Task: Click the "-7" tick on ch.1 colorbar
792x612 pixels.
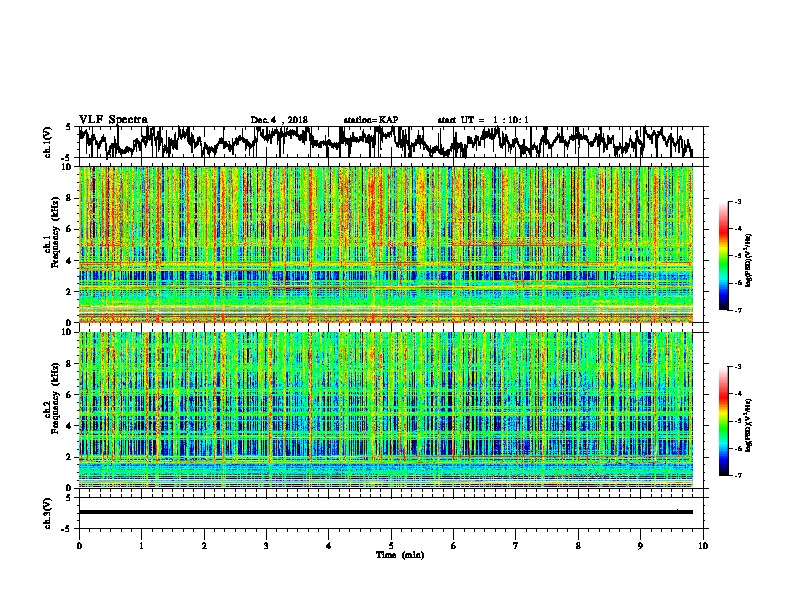Action: click(x=737, y=310)
